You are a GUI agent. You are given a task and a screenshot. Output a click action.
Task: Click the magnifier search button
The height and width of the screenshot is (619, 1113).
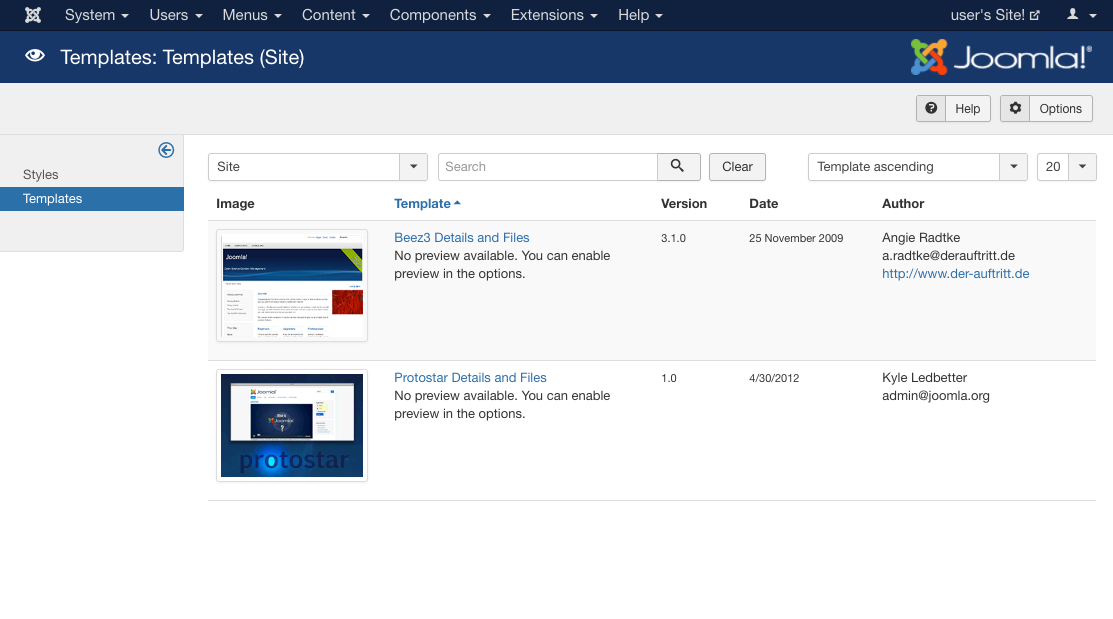(679, 167)
